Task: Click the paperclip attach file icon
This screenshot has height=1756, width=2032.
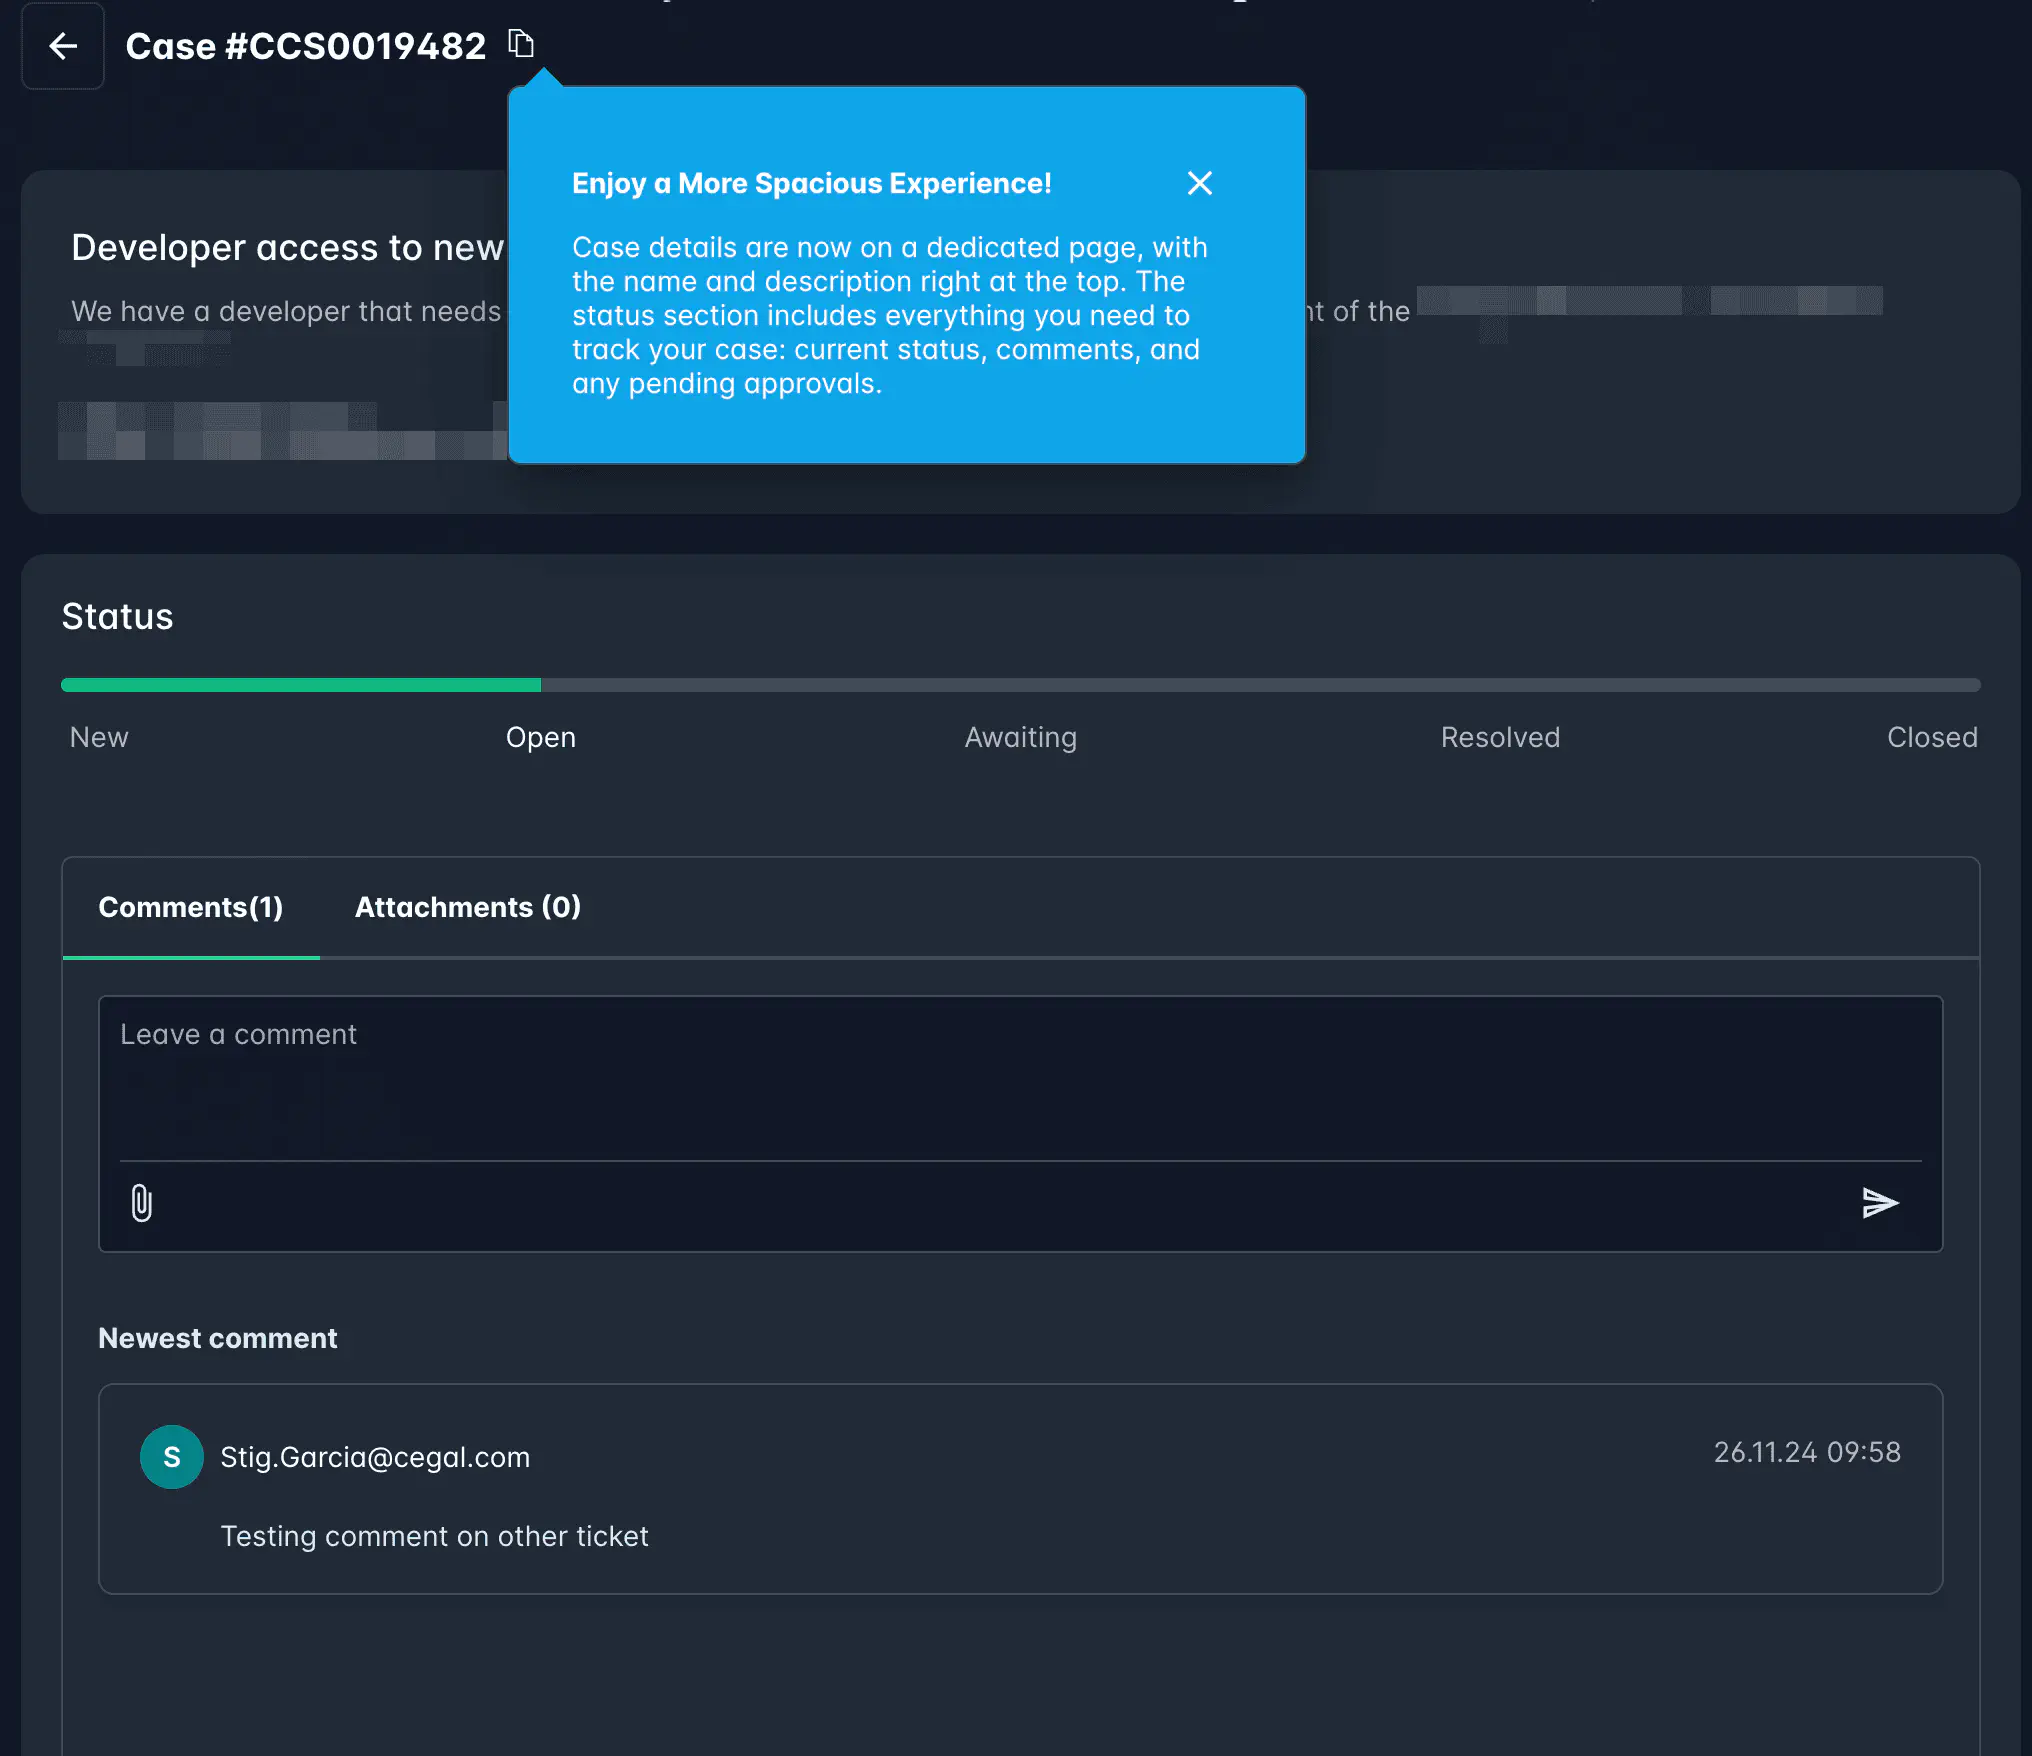Action: (x=142, y=1202)
